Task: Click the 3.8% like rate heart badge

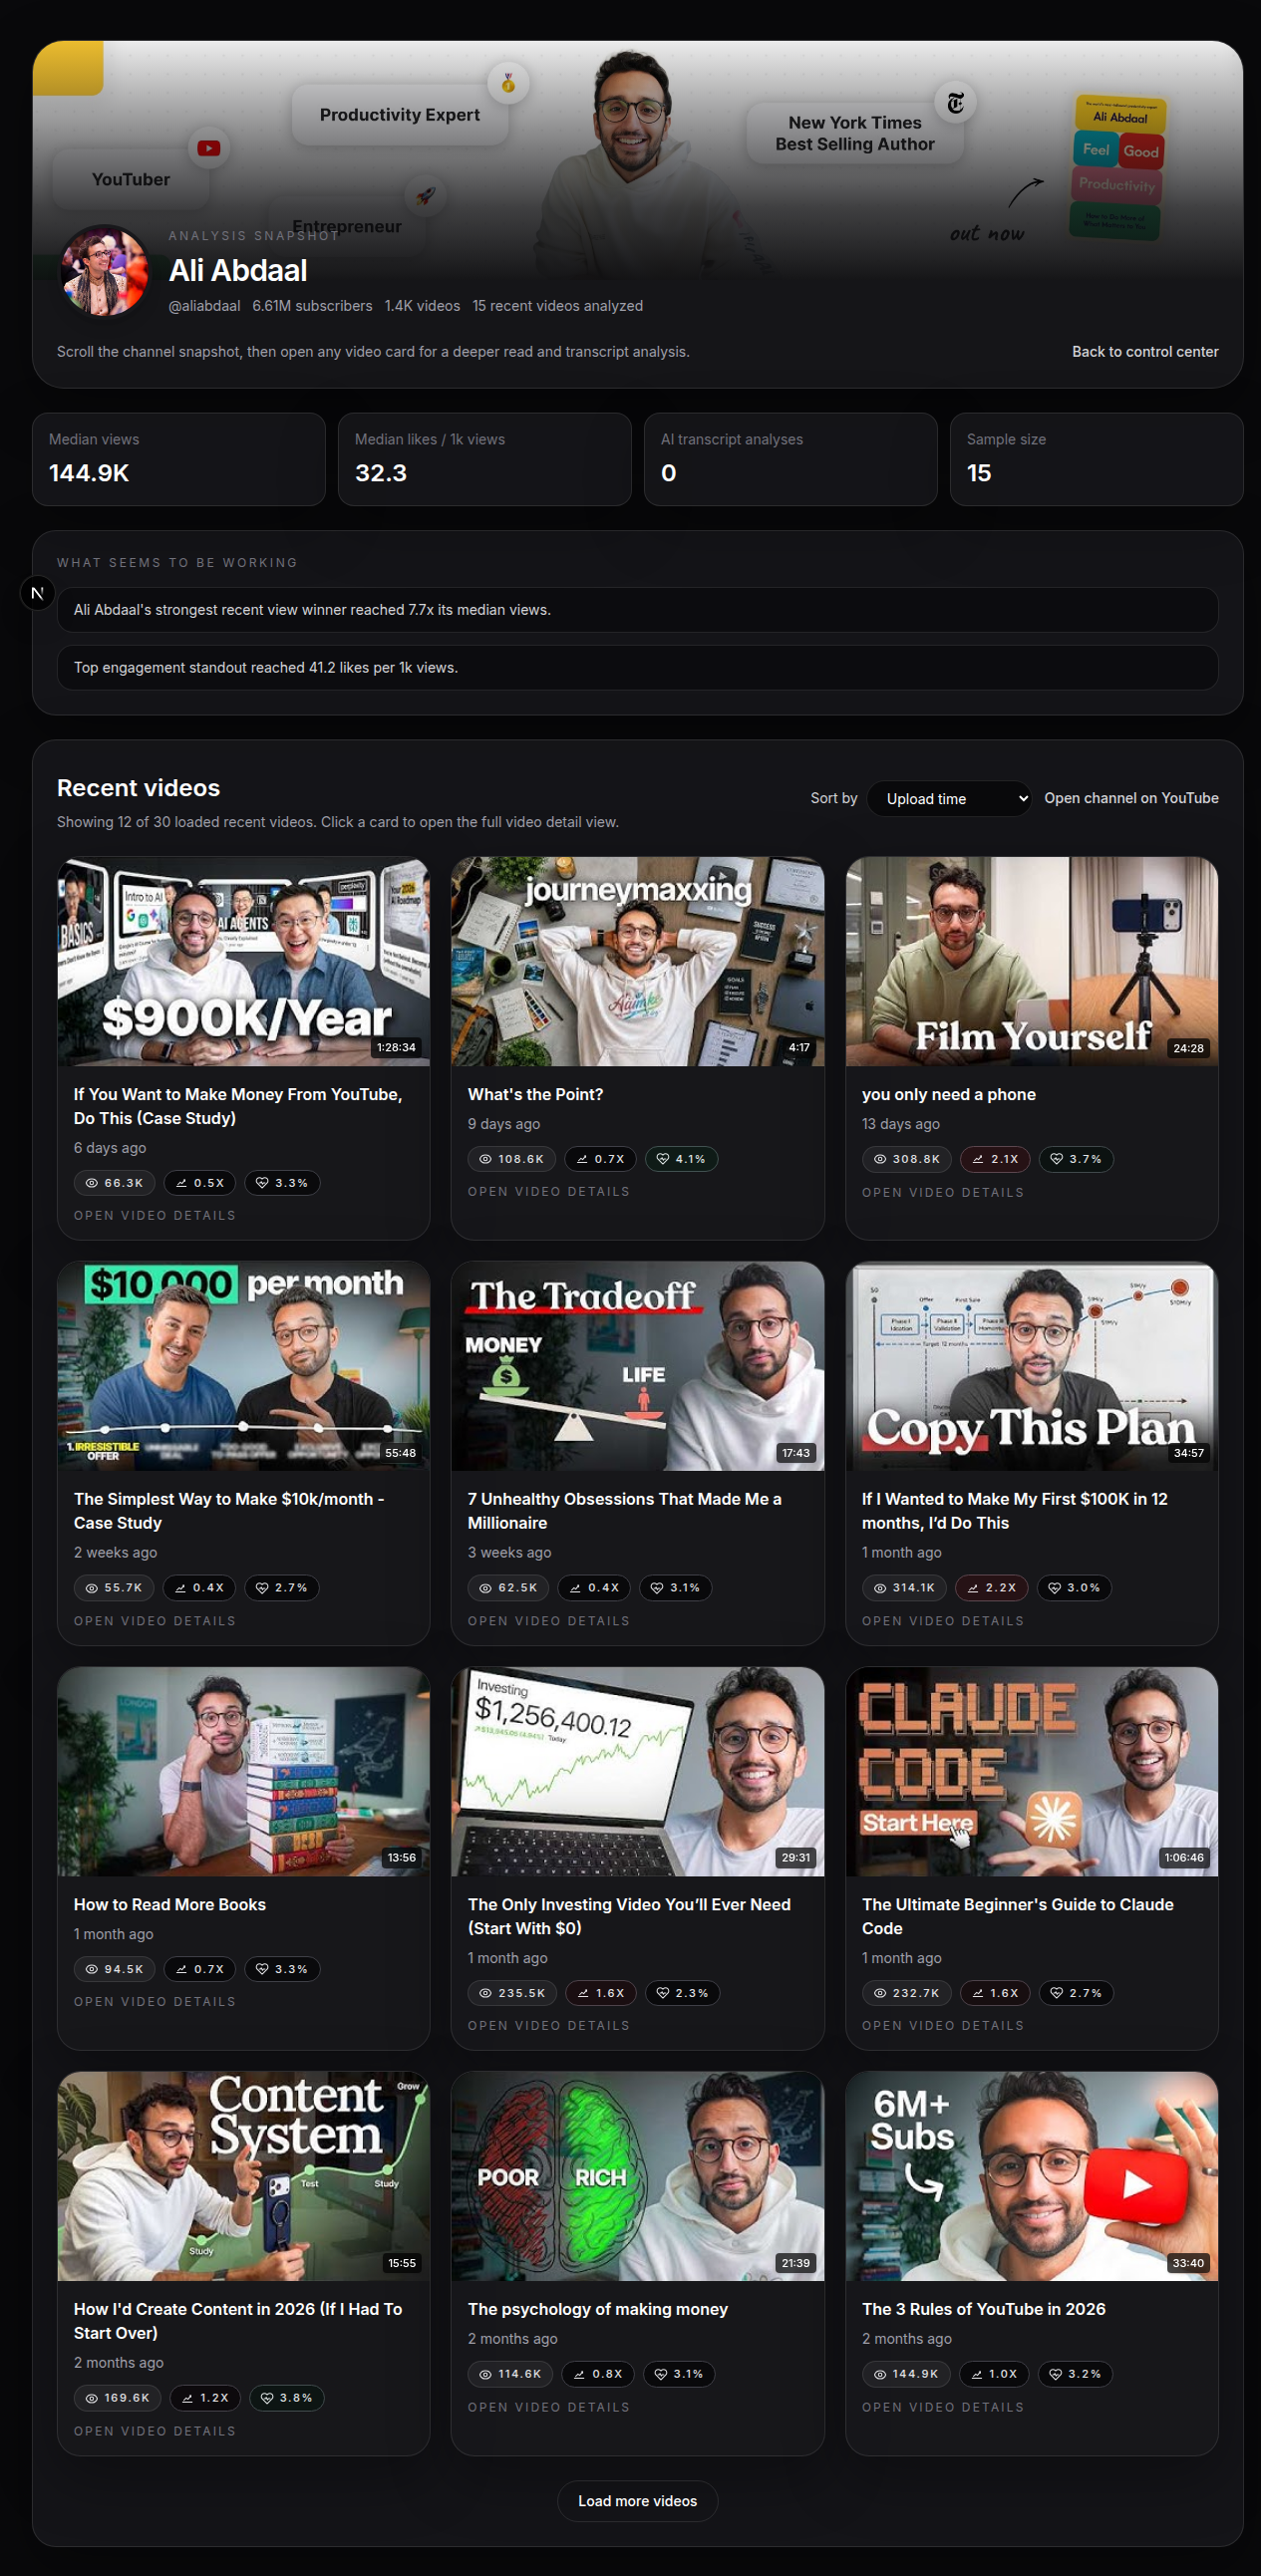Action: coord(286,2398)
